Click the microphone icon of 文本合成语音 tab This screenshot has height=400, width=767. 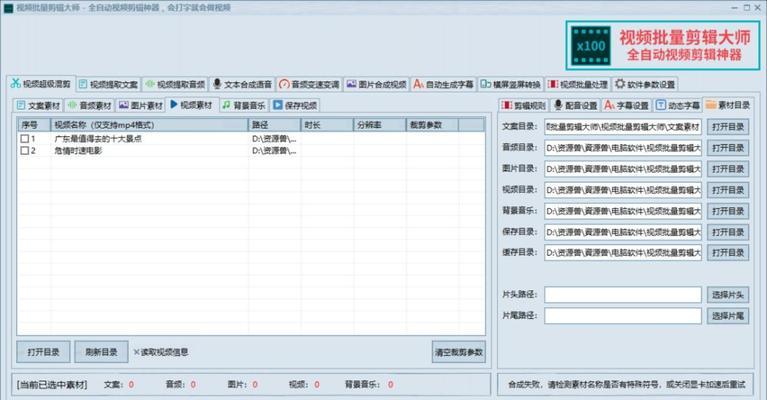(217, 84)
